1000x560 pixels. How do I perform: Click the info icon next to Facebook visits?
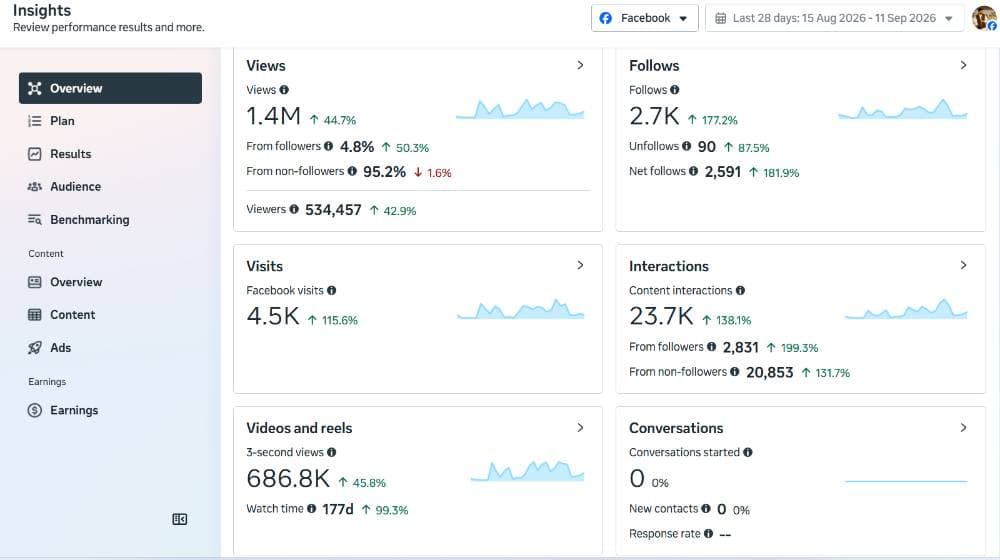click(x=332, y=290)
